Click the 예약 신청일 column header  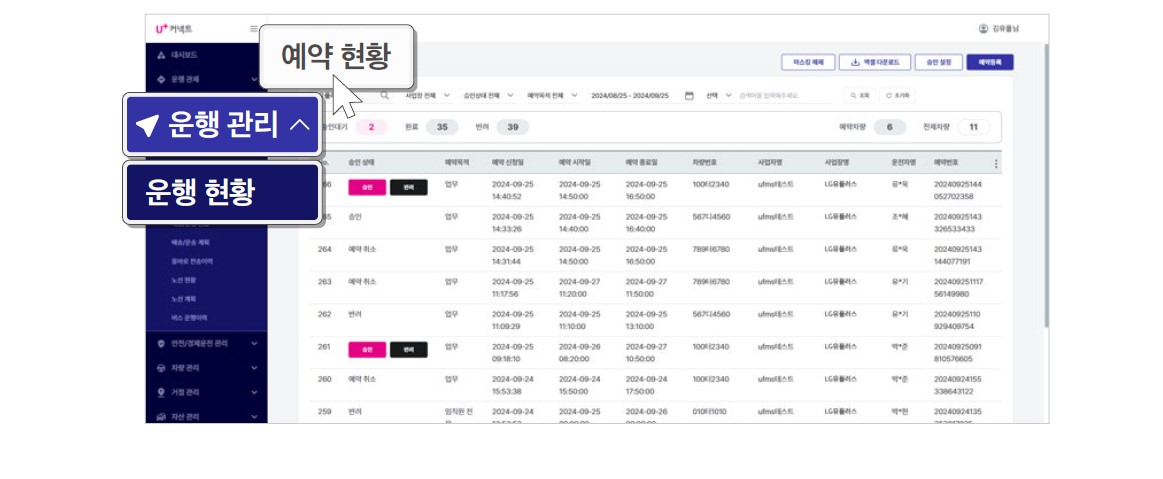pyautogui.click(x=507, y=162)
